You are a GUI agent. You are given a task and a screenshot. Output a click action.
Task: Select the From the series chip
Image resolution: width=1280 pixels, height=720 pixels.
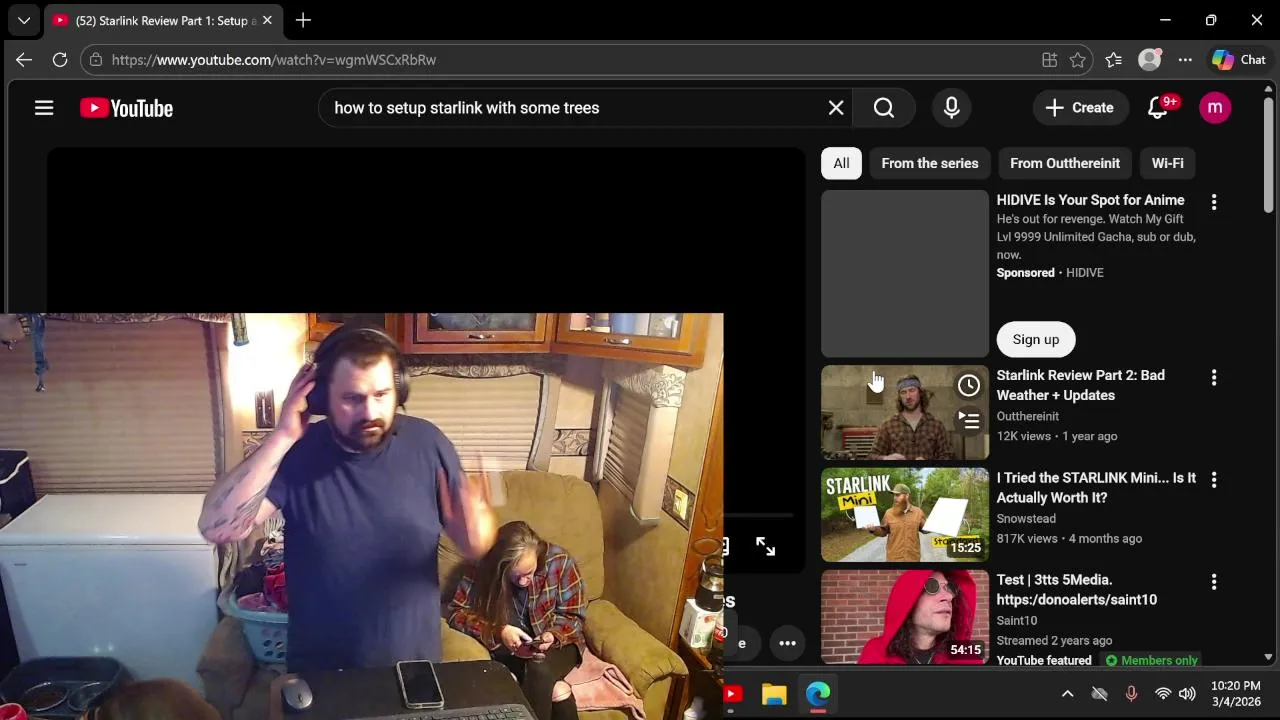click(x=930, y=163)
